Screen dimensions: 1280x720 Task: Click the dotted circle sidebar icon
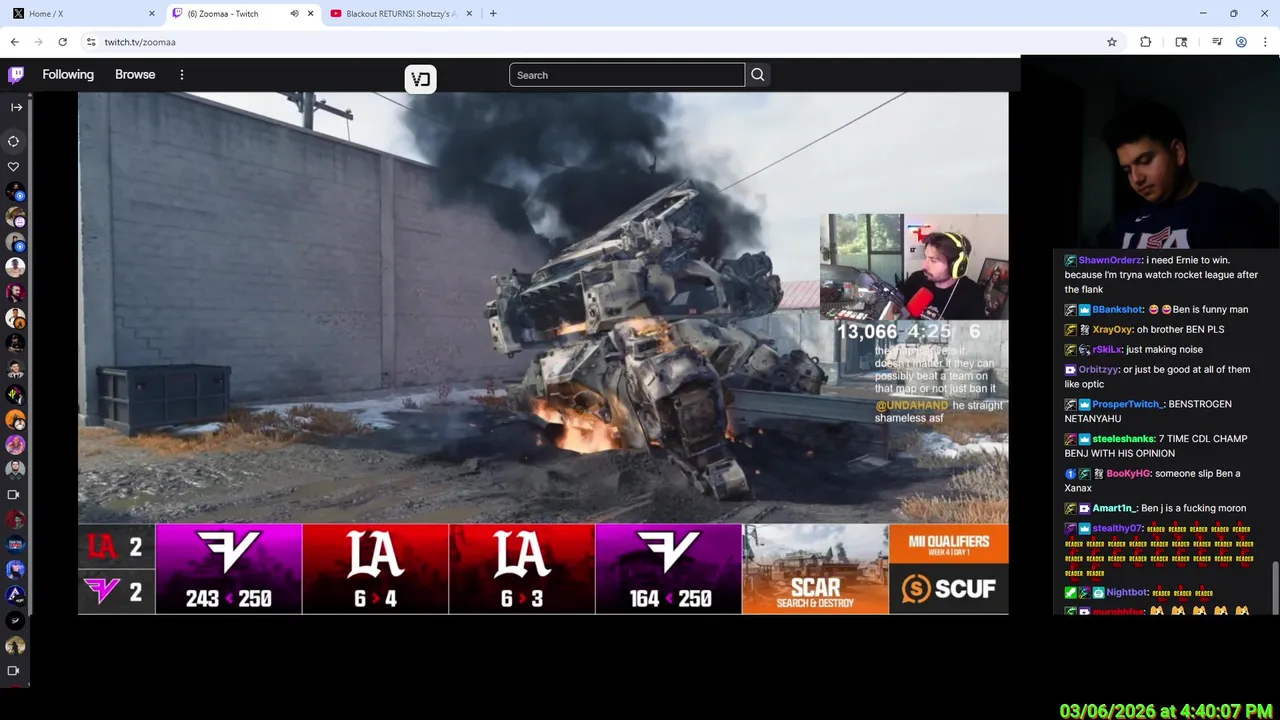click(14, 141)
